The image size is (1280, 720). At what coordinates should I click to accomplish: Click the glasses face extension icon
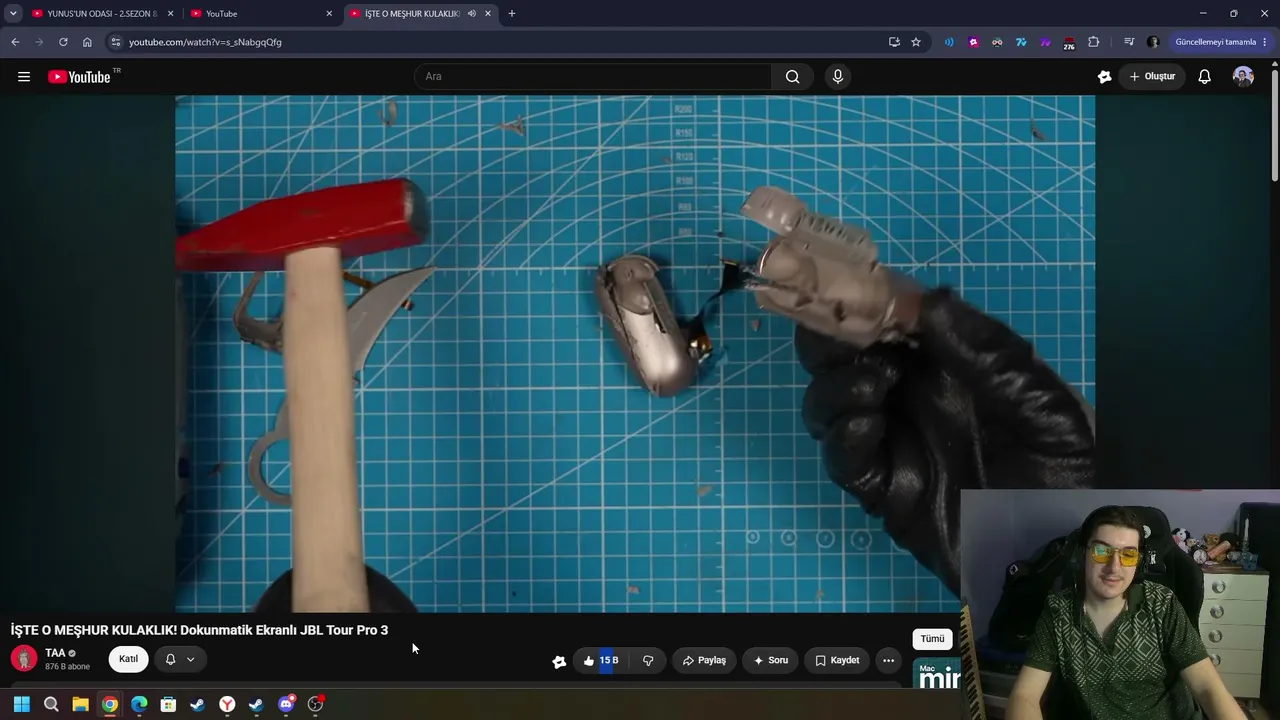coord(997,42)
